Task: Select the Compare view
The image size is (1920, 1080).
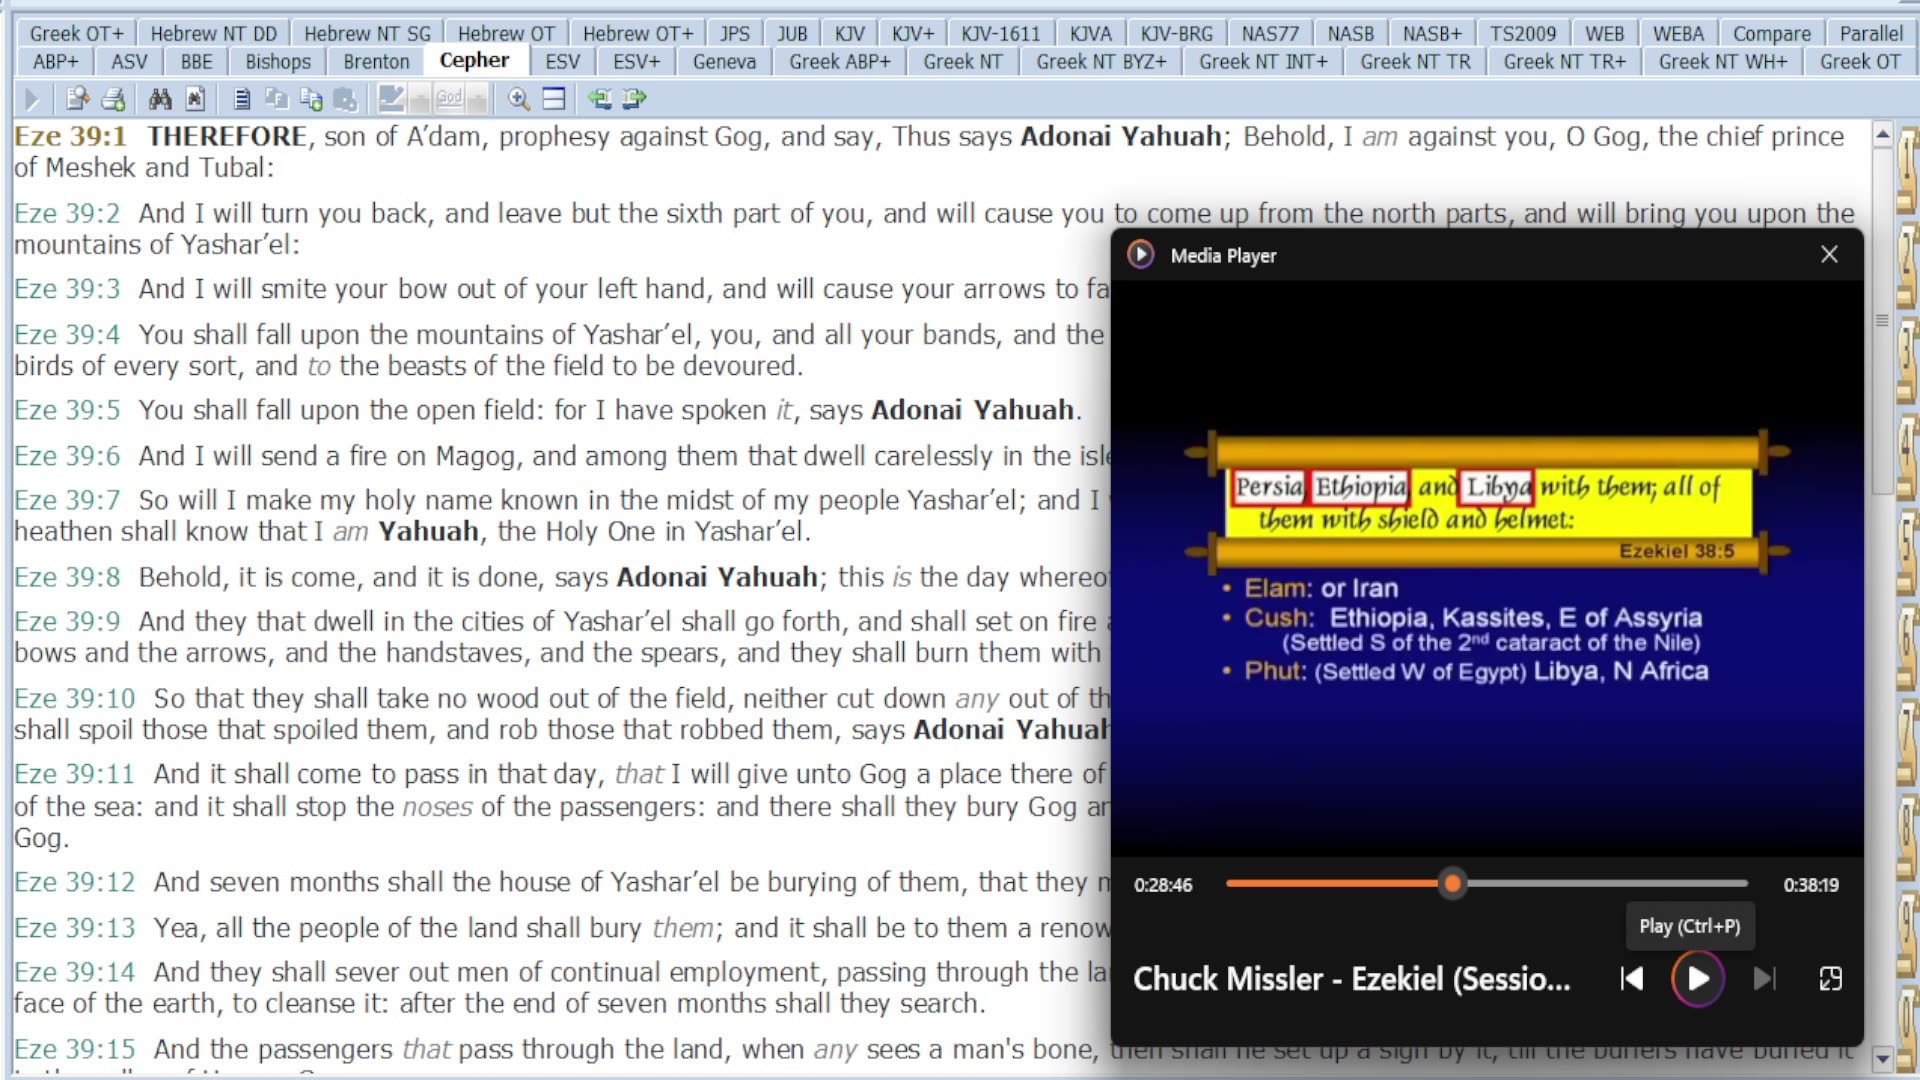Action: pos(1770,32)
